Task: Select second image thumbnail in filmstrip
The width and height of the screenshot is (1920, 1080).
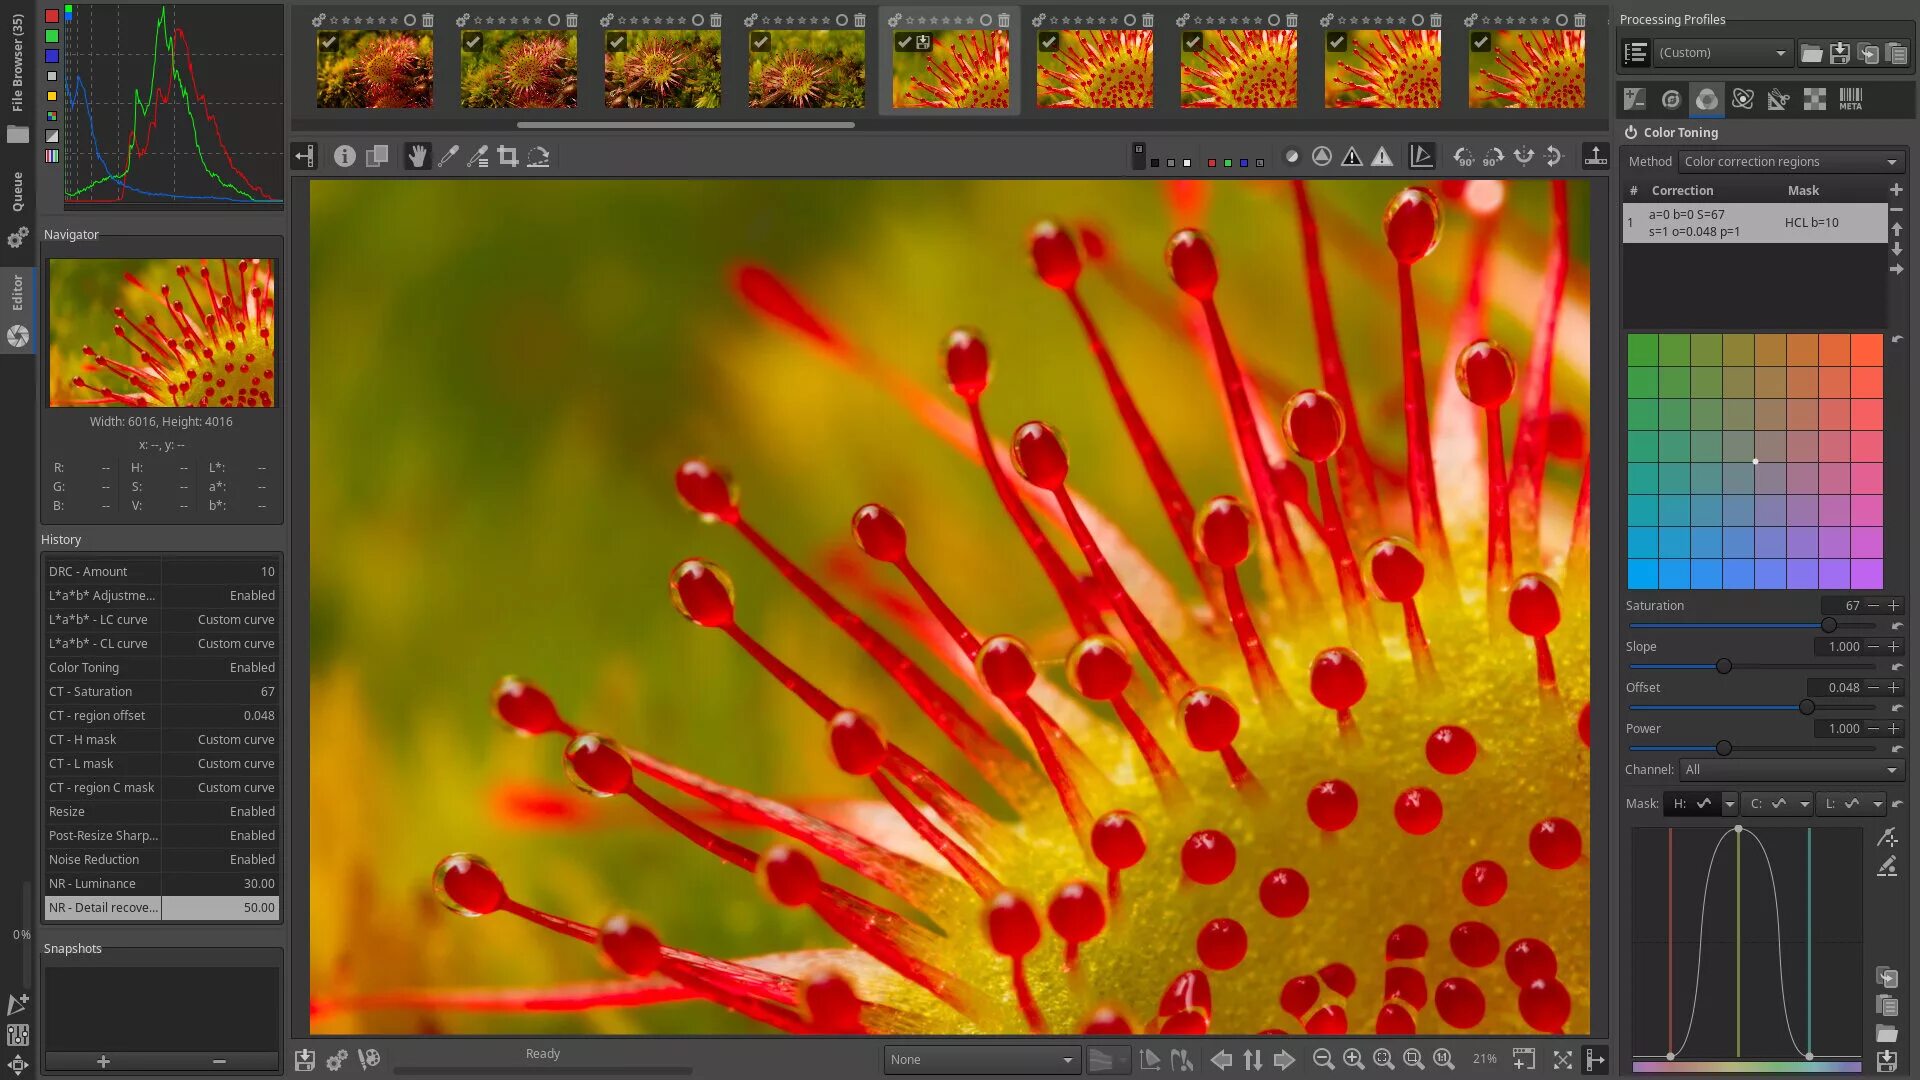Action: 518,67
